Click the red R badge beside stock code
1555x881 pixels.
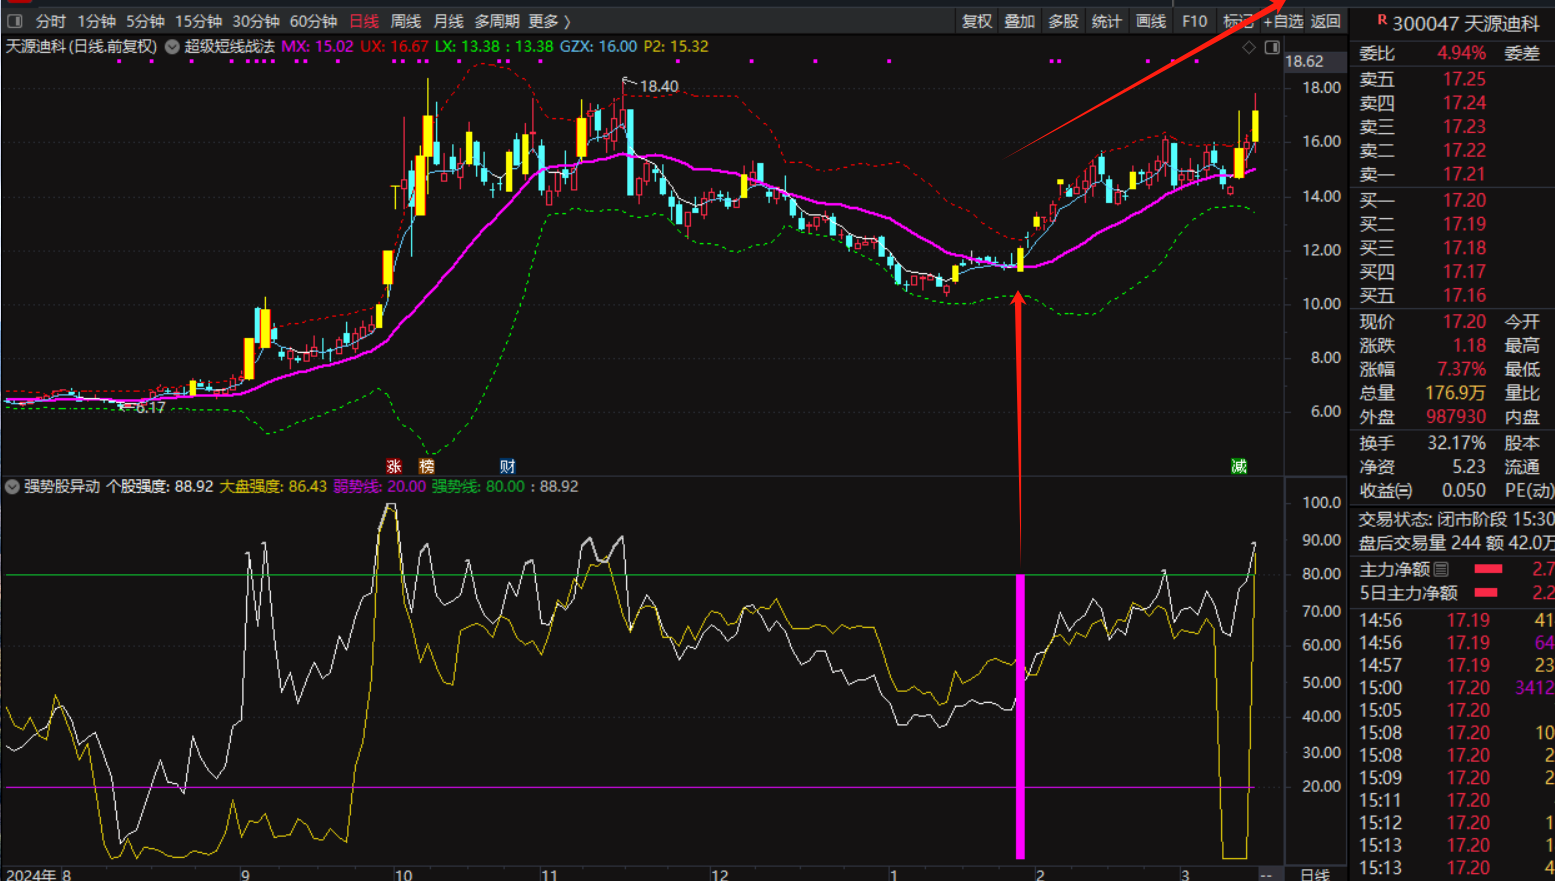[1381, 20]
